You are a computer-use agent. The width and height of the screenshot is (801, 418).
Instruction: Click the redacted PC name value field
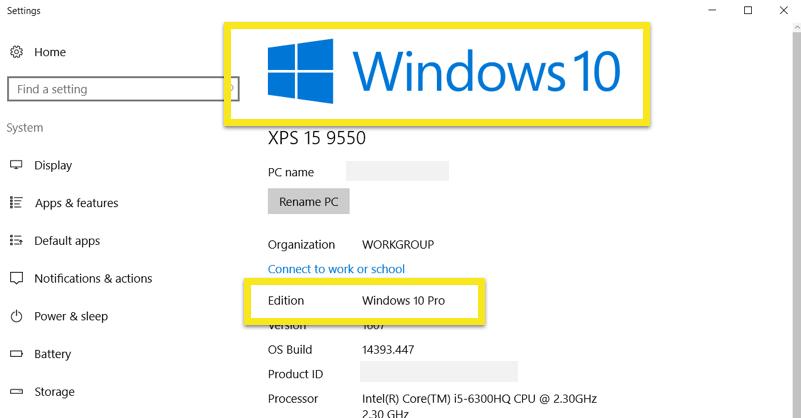click(x=397, y=171)
